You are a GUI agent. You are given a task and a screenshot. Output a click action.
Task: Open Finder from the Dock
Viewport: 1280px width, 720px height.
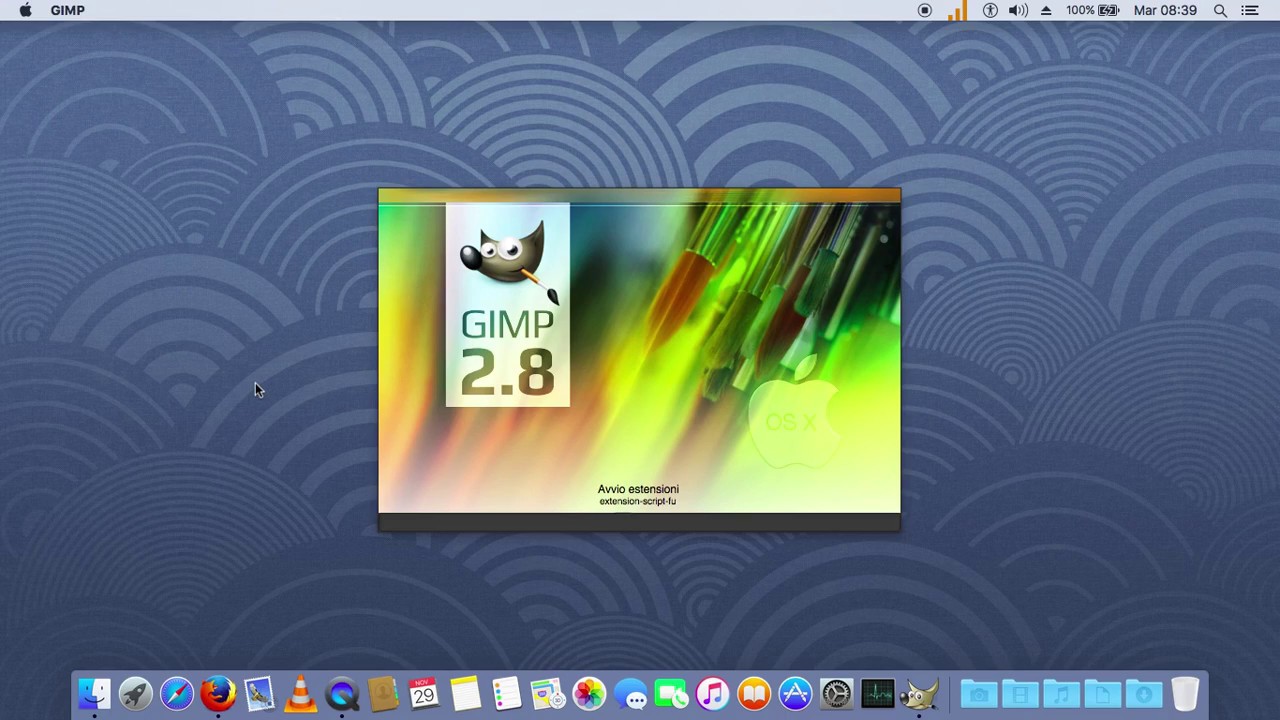94,694
